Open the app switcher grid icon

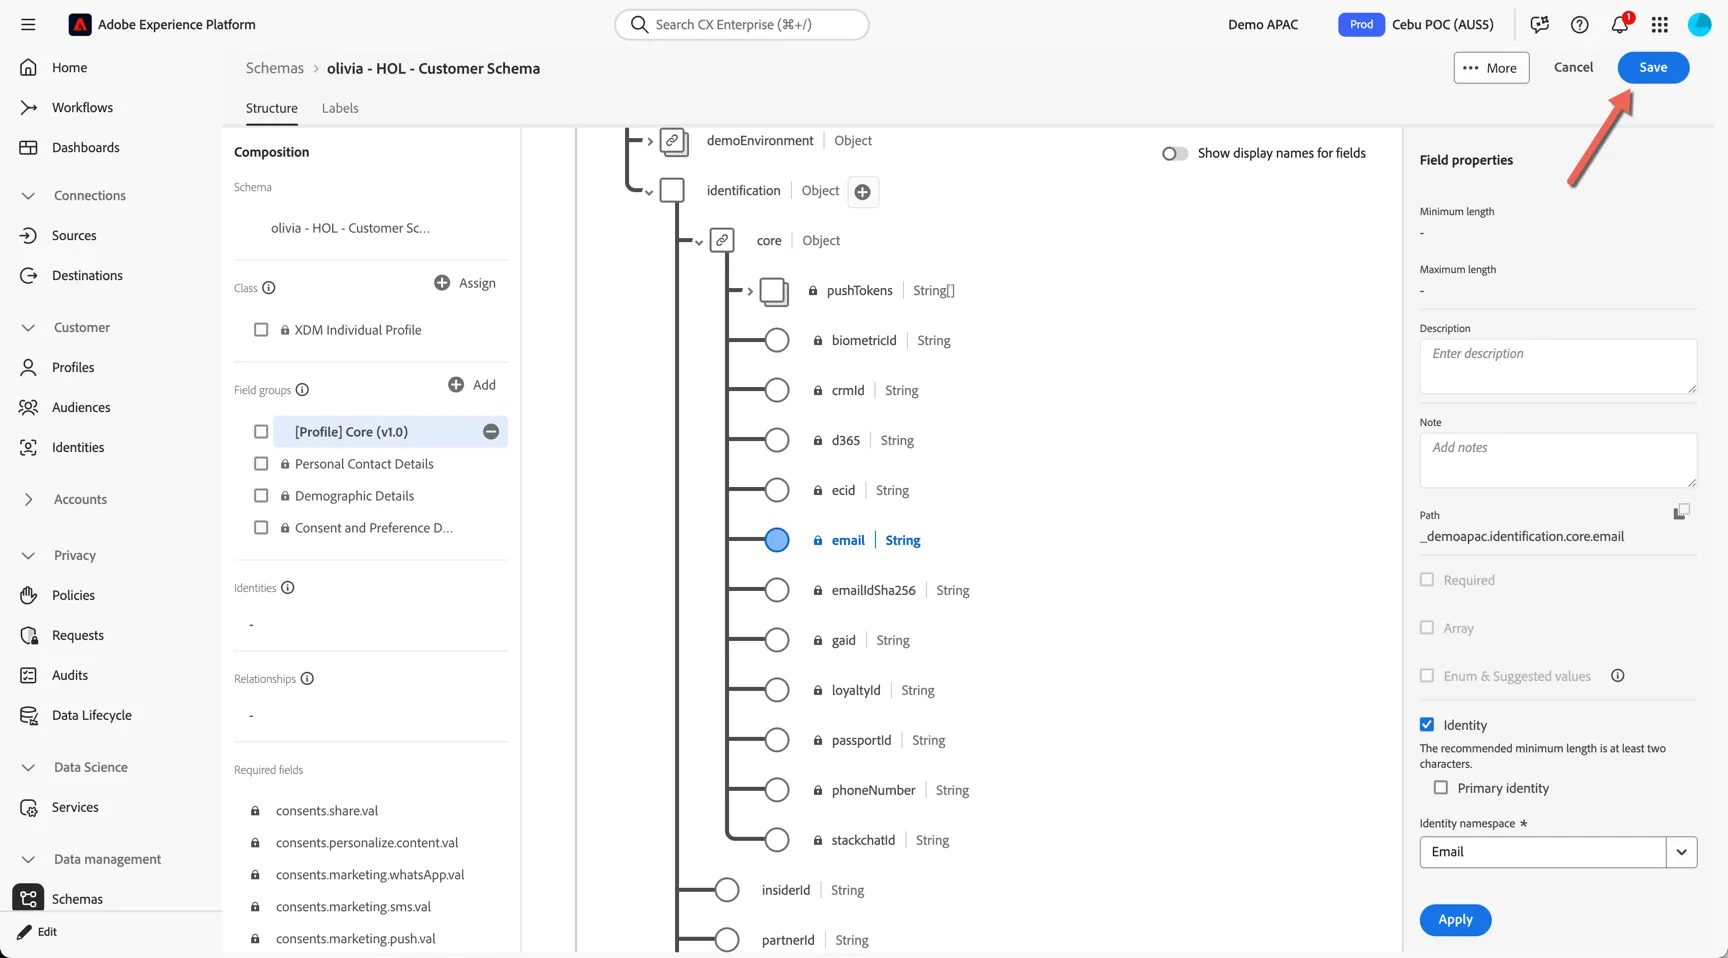[x=1660, y=25]
